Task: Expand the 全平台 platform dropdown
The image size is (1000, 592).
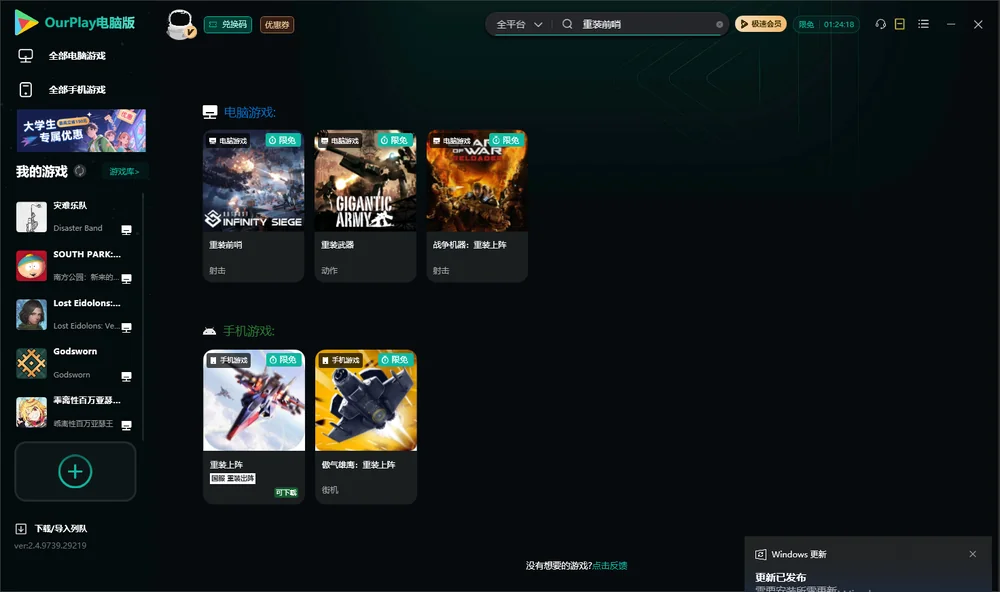Action: (519, 24)
